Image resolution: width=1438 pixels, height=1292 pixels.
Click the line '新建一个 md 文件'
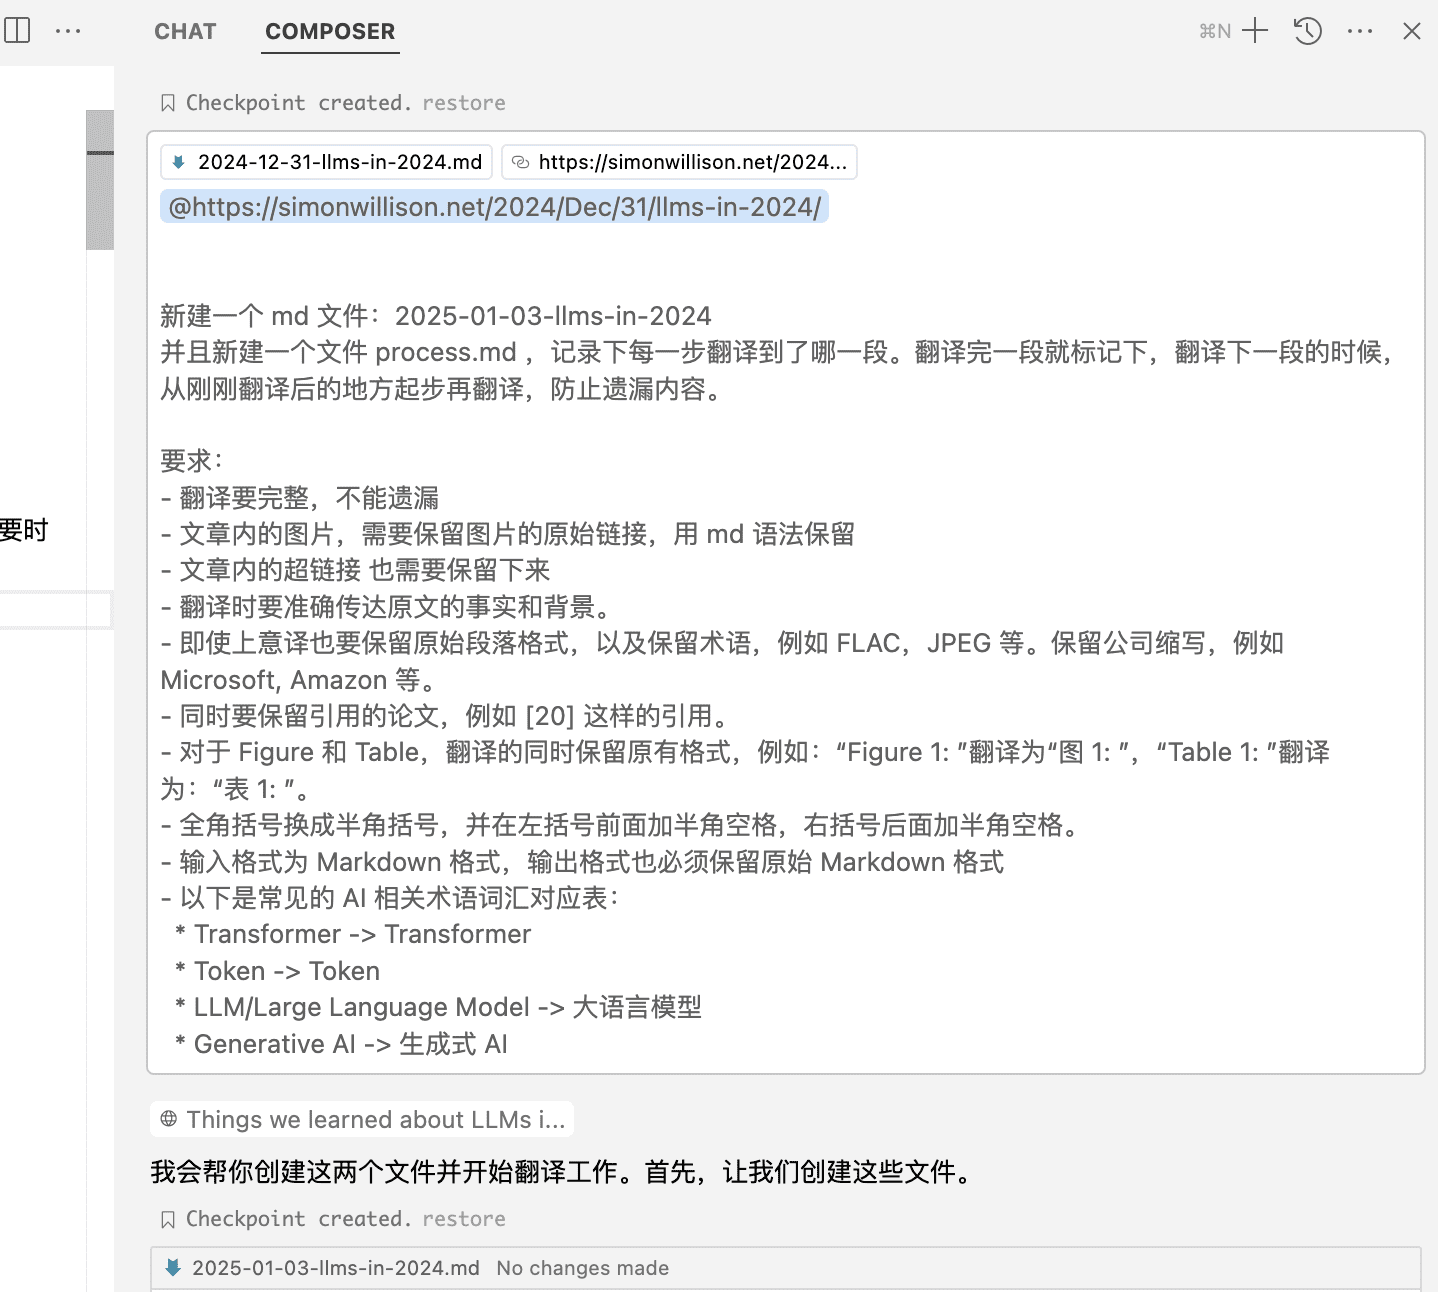[436, 316]
